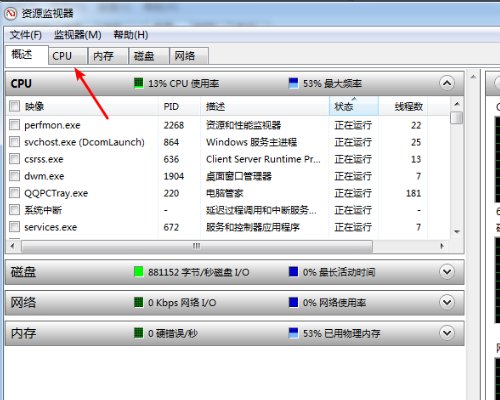Switch to the 内存 tab

click(x=108, y=56)
